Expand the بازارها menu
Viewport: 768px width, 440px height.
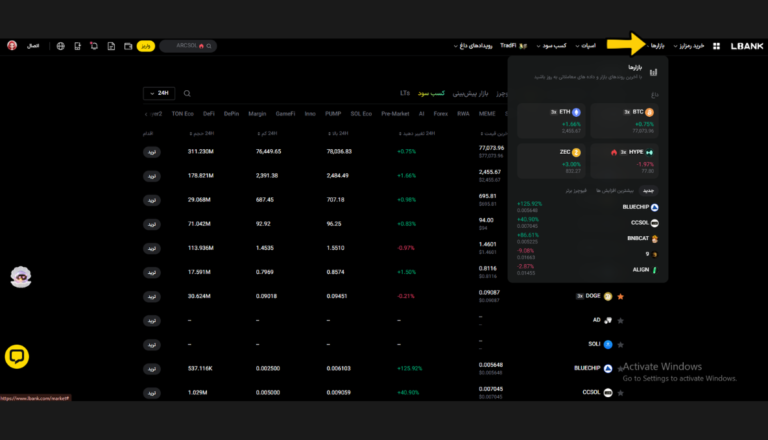click(656, 46)
